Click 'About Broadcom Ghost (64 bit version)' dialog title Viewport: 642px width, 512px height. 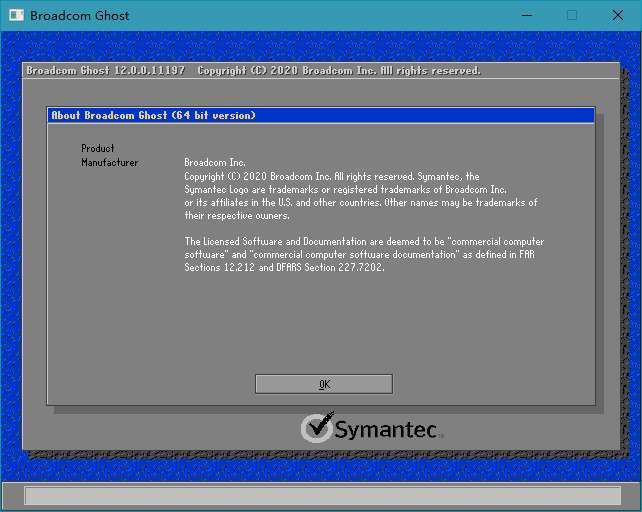coord(153,116)
